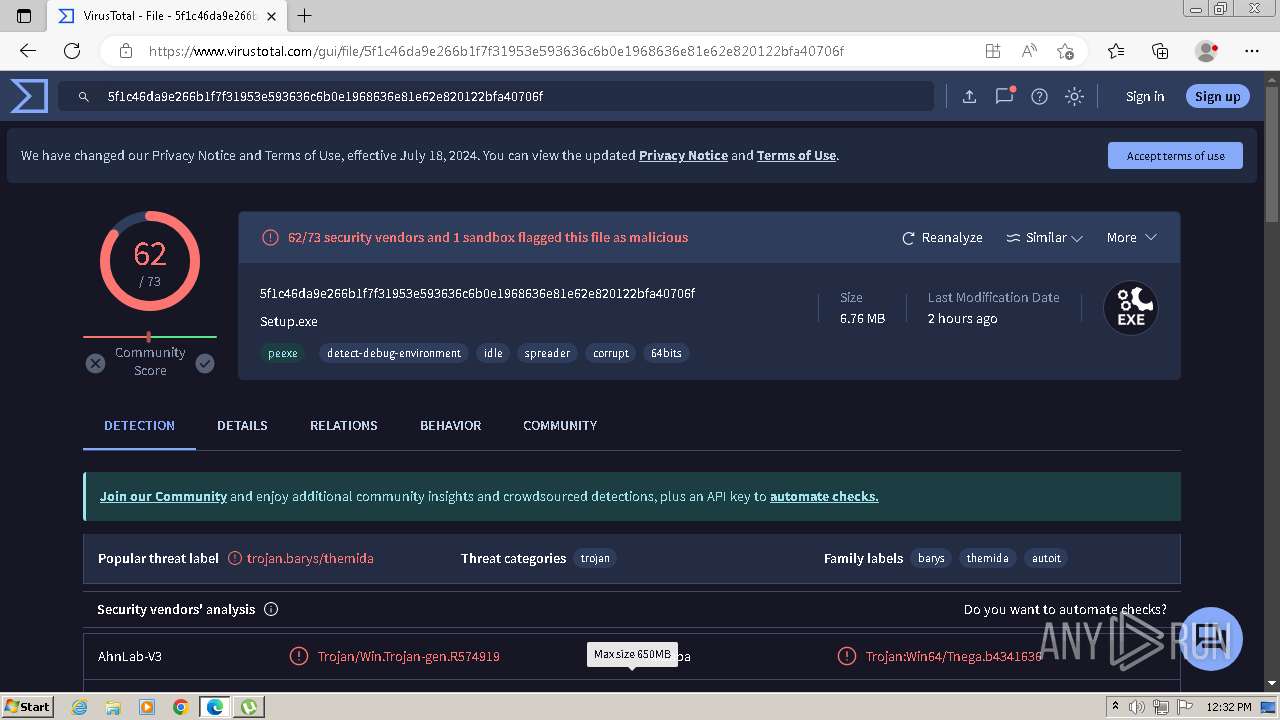The image size is (1280, 720).
Task: Toggle the light/dark theme icon
Action: click(x=1075, y=96)
